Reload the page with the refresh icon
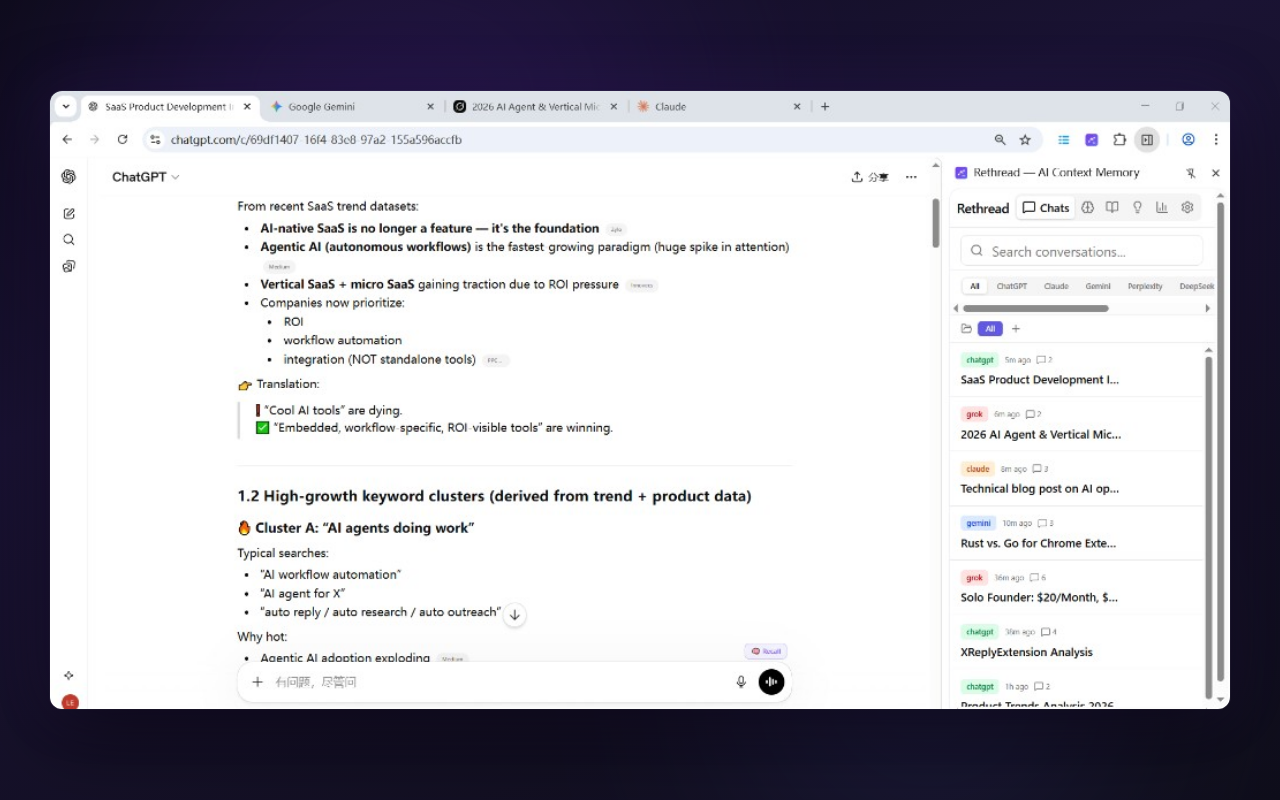This screenshot has width=1280, height=800. coord(122,140)
